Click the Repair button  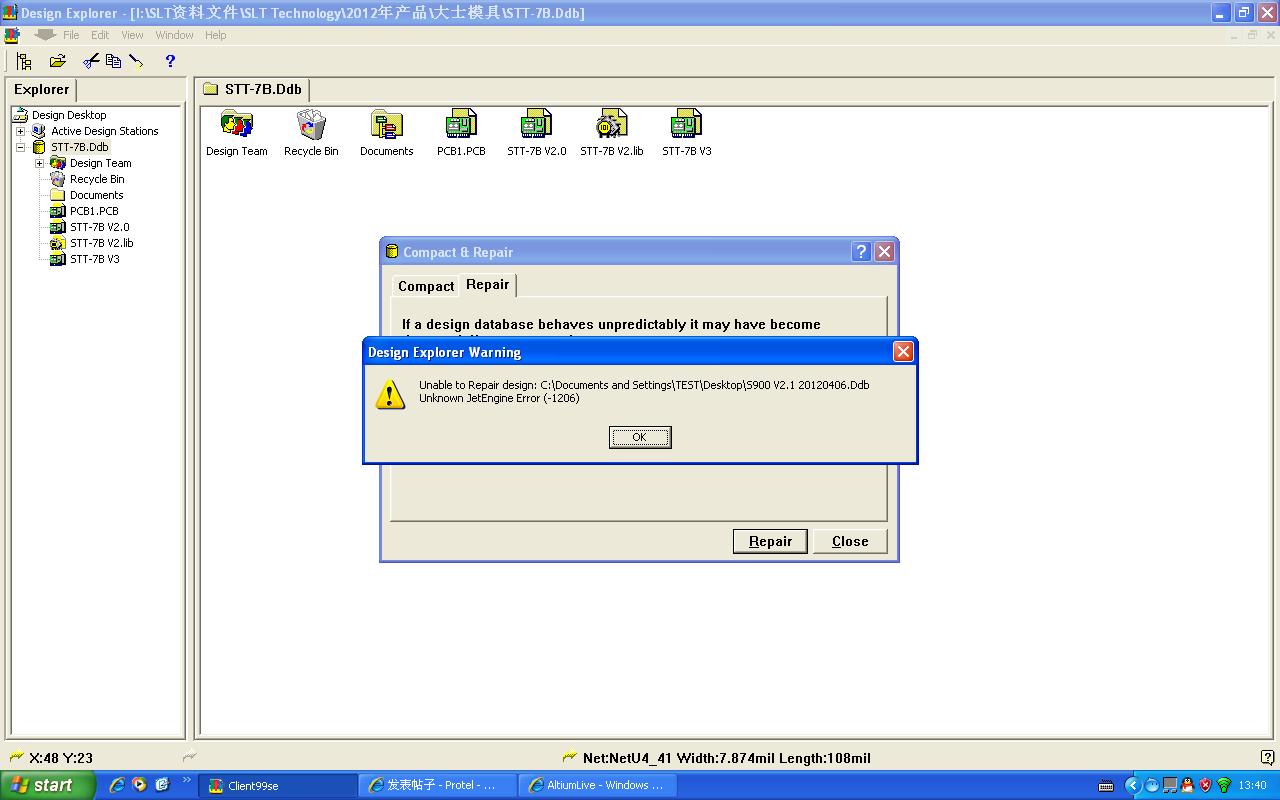tap(770, 541)
